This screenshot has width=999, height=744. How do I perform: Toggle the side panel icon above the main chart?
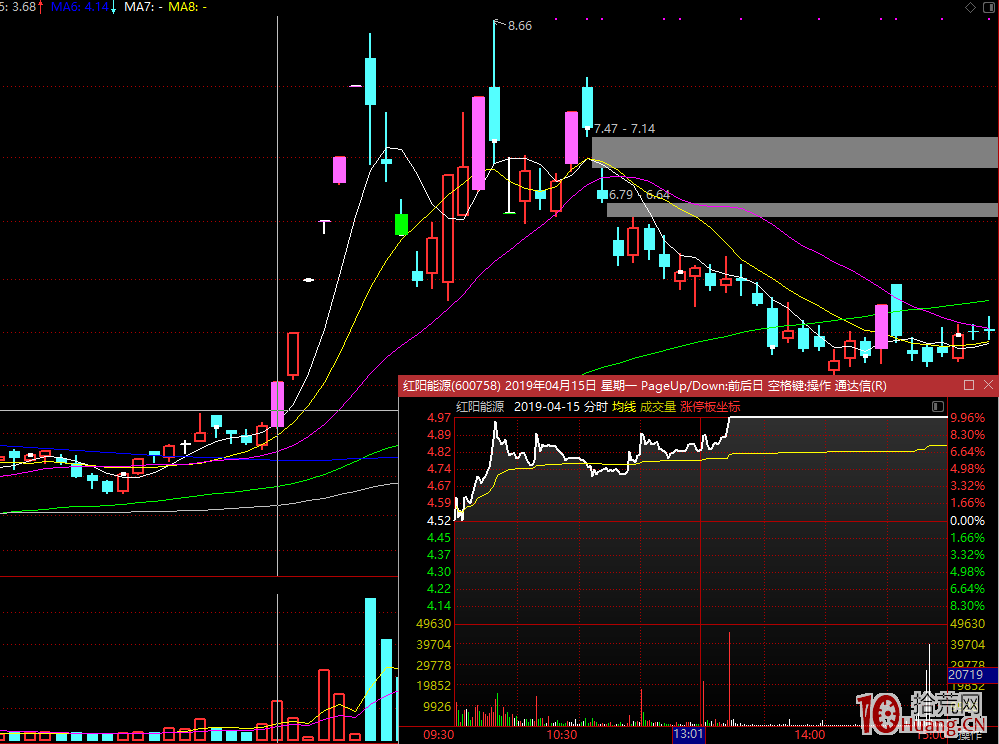pyautogui.click(x=989, y=7)
